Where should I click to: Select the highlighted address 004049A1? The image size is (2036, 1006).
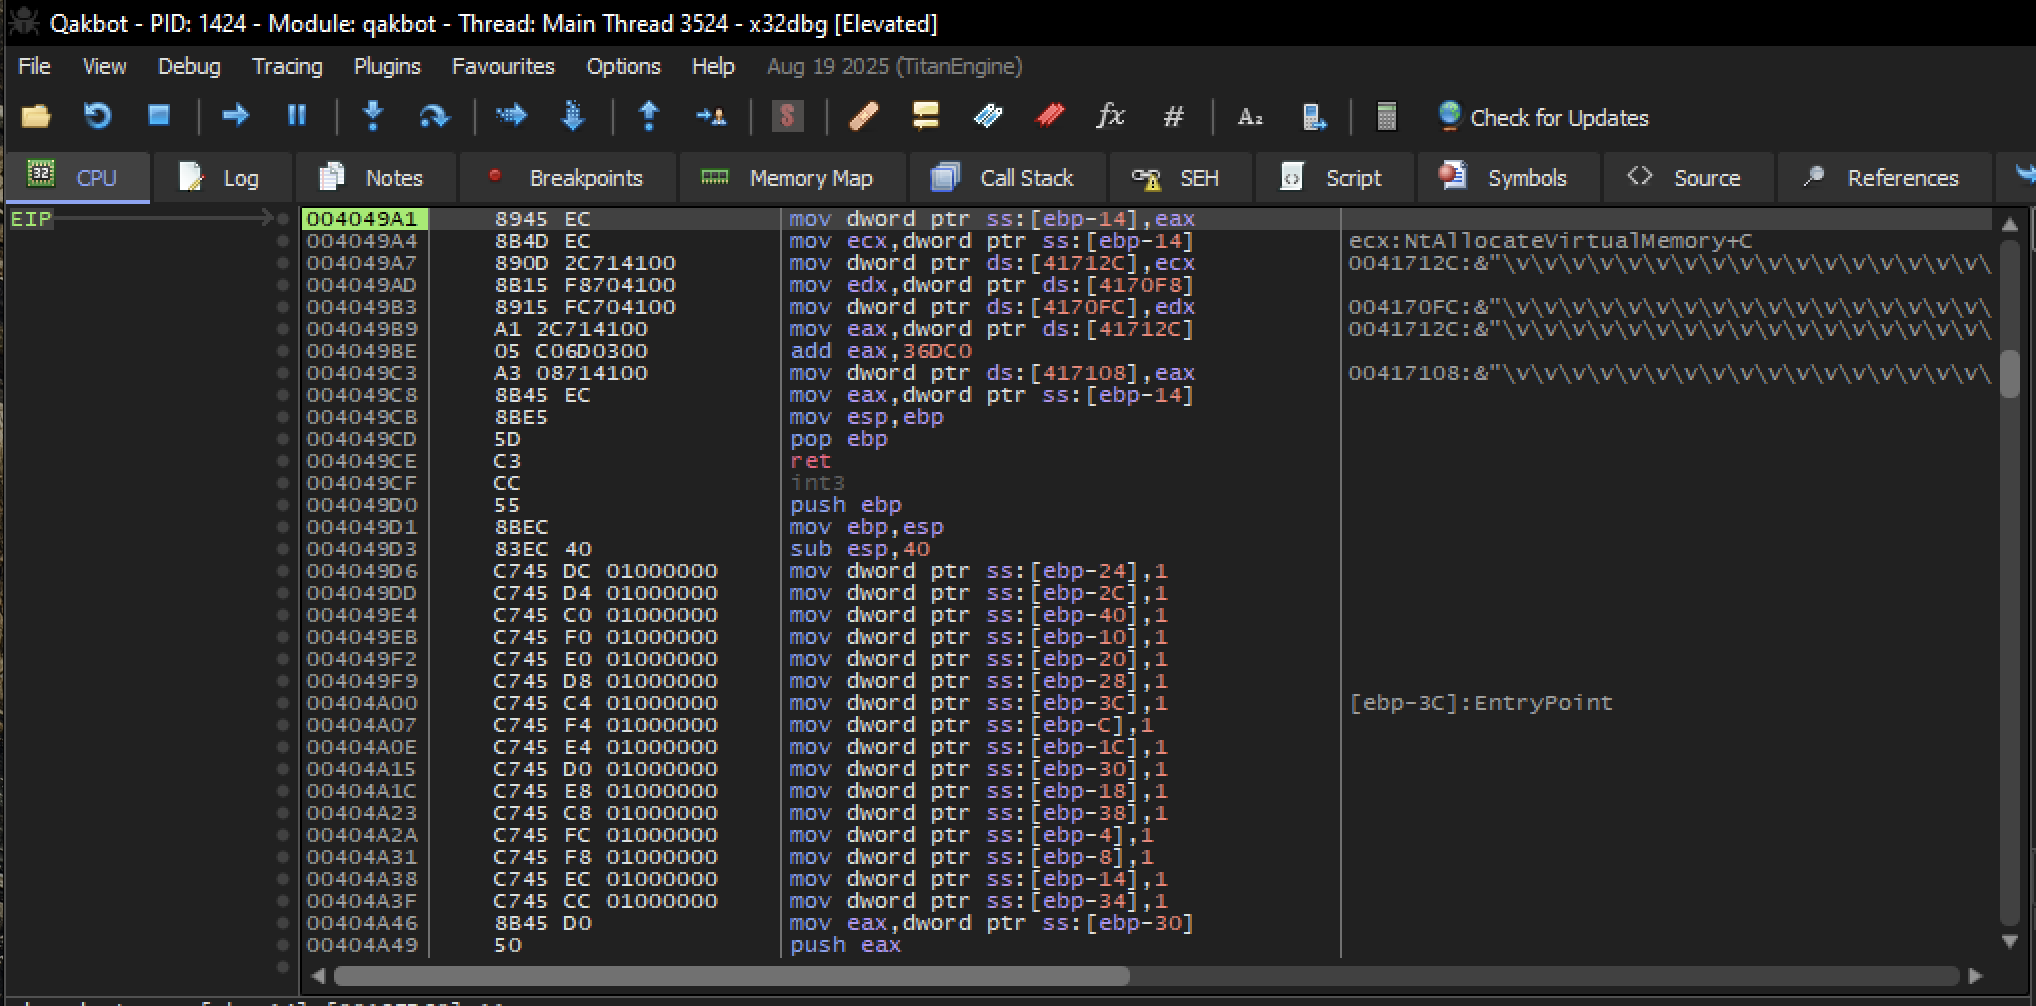click(x=362, y=219)
